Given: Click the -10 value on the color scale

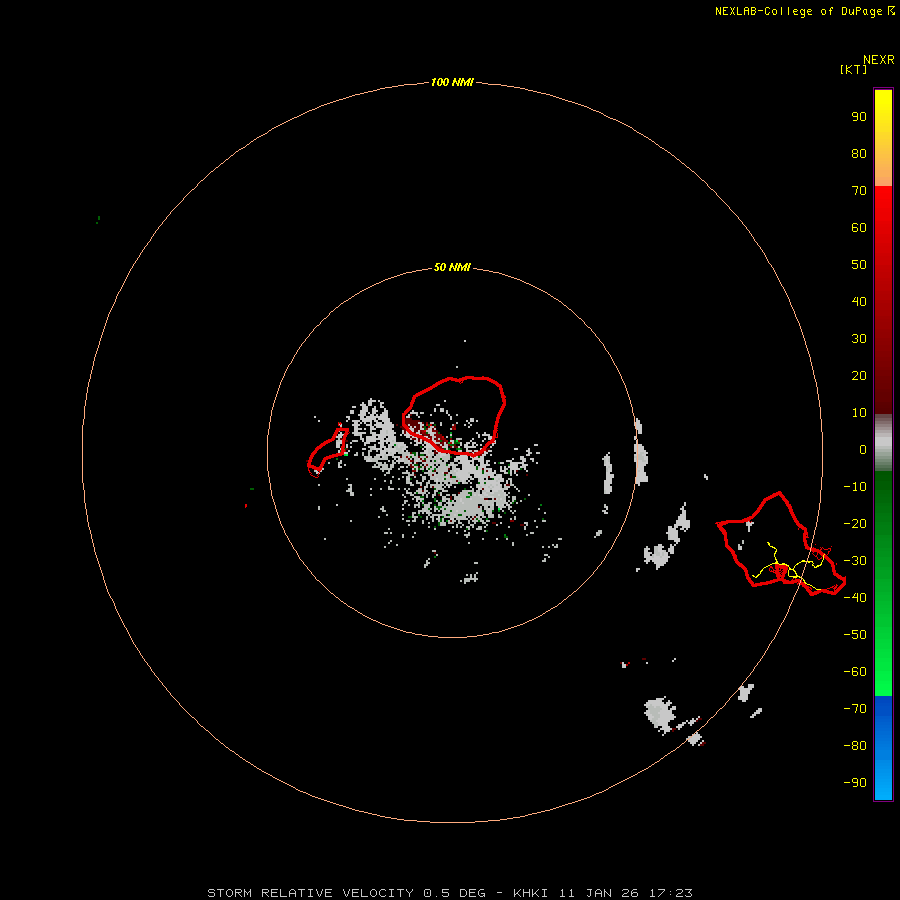Looking at the screenshot, I should (855, 487).
